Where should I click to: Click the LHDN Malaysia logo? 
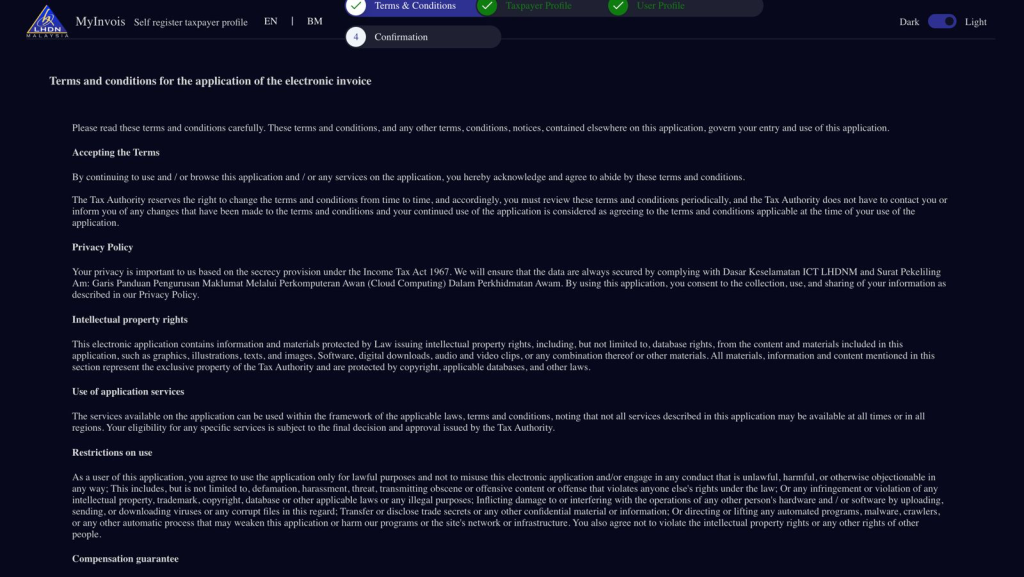click(47, 22)
